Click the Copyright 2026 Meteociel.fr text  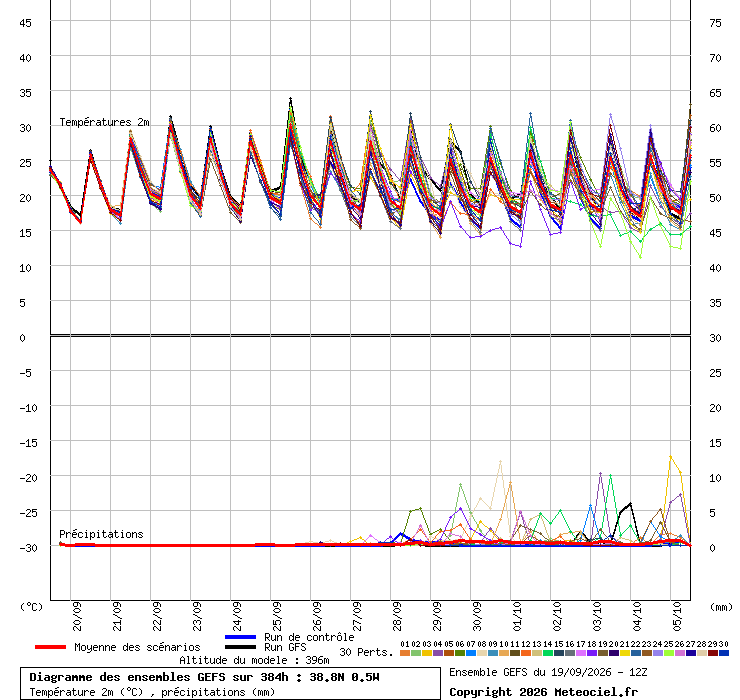coord(543,692)
